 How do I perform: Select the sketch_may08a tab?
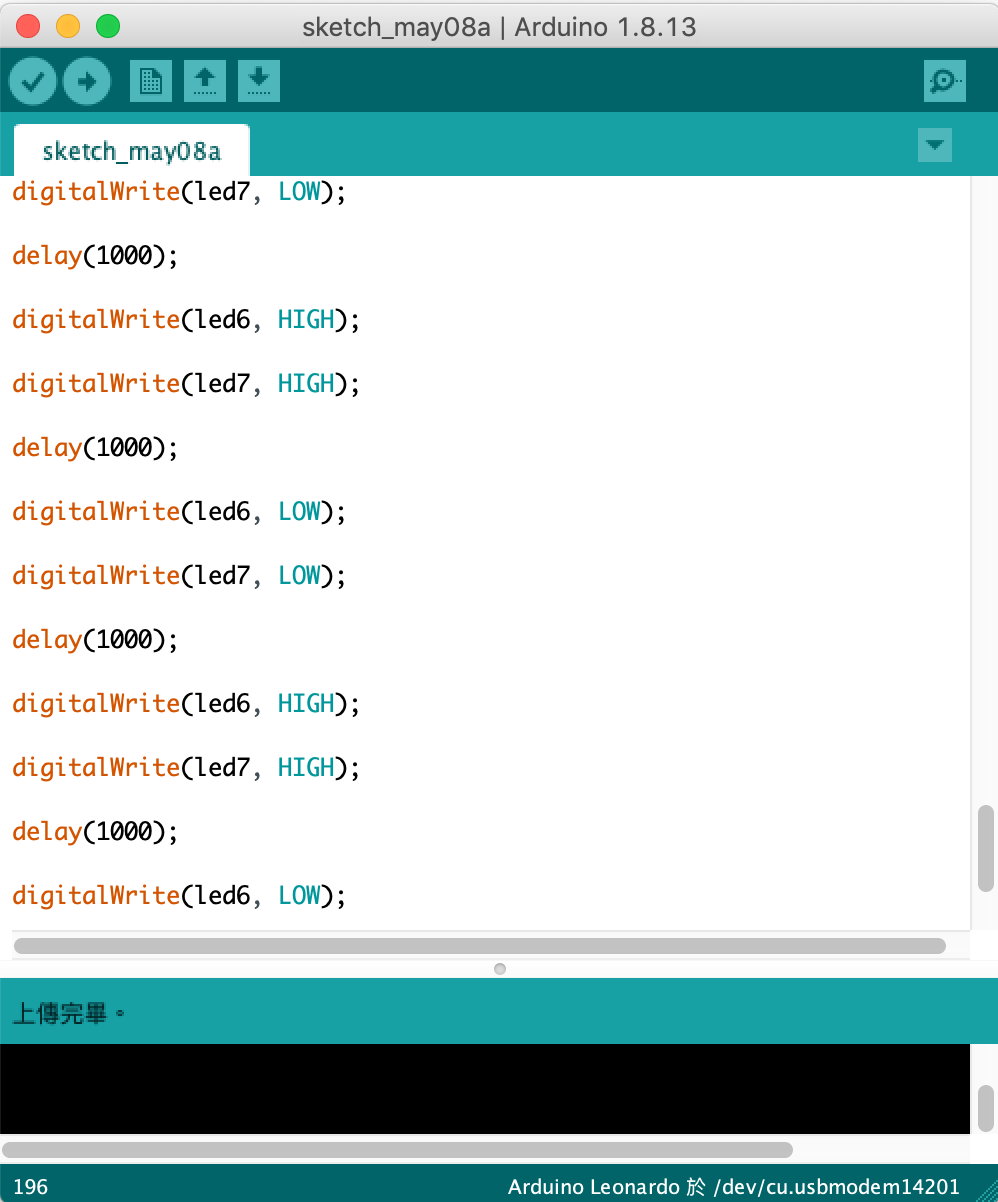pos(131,152)
